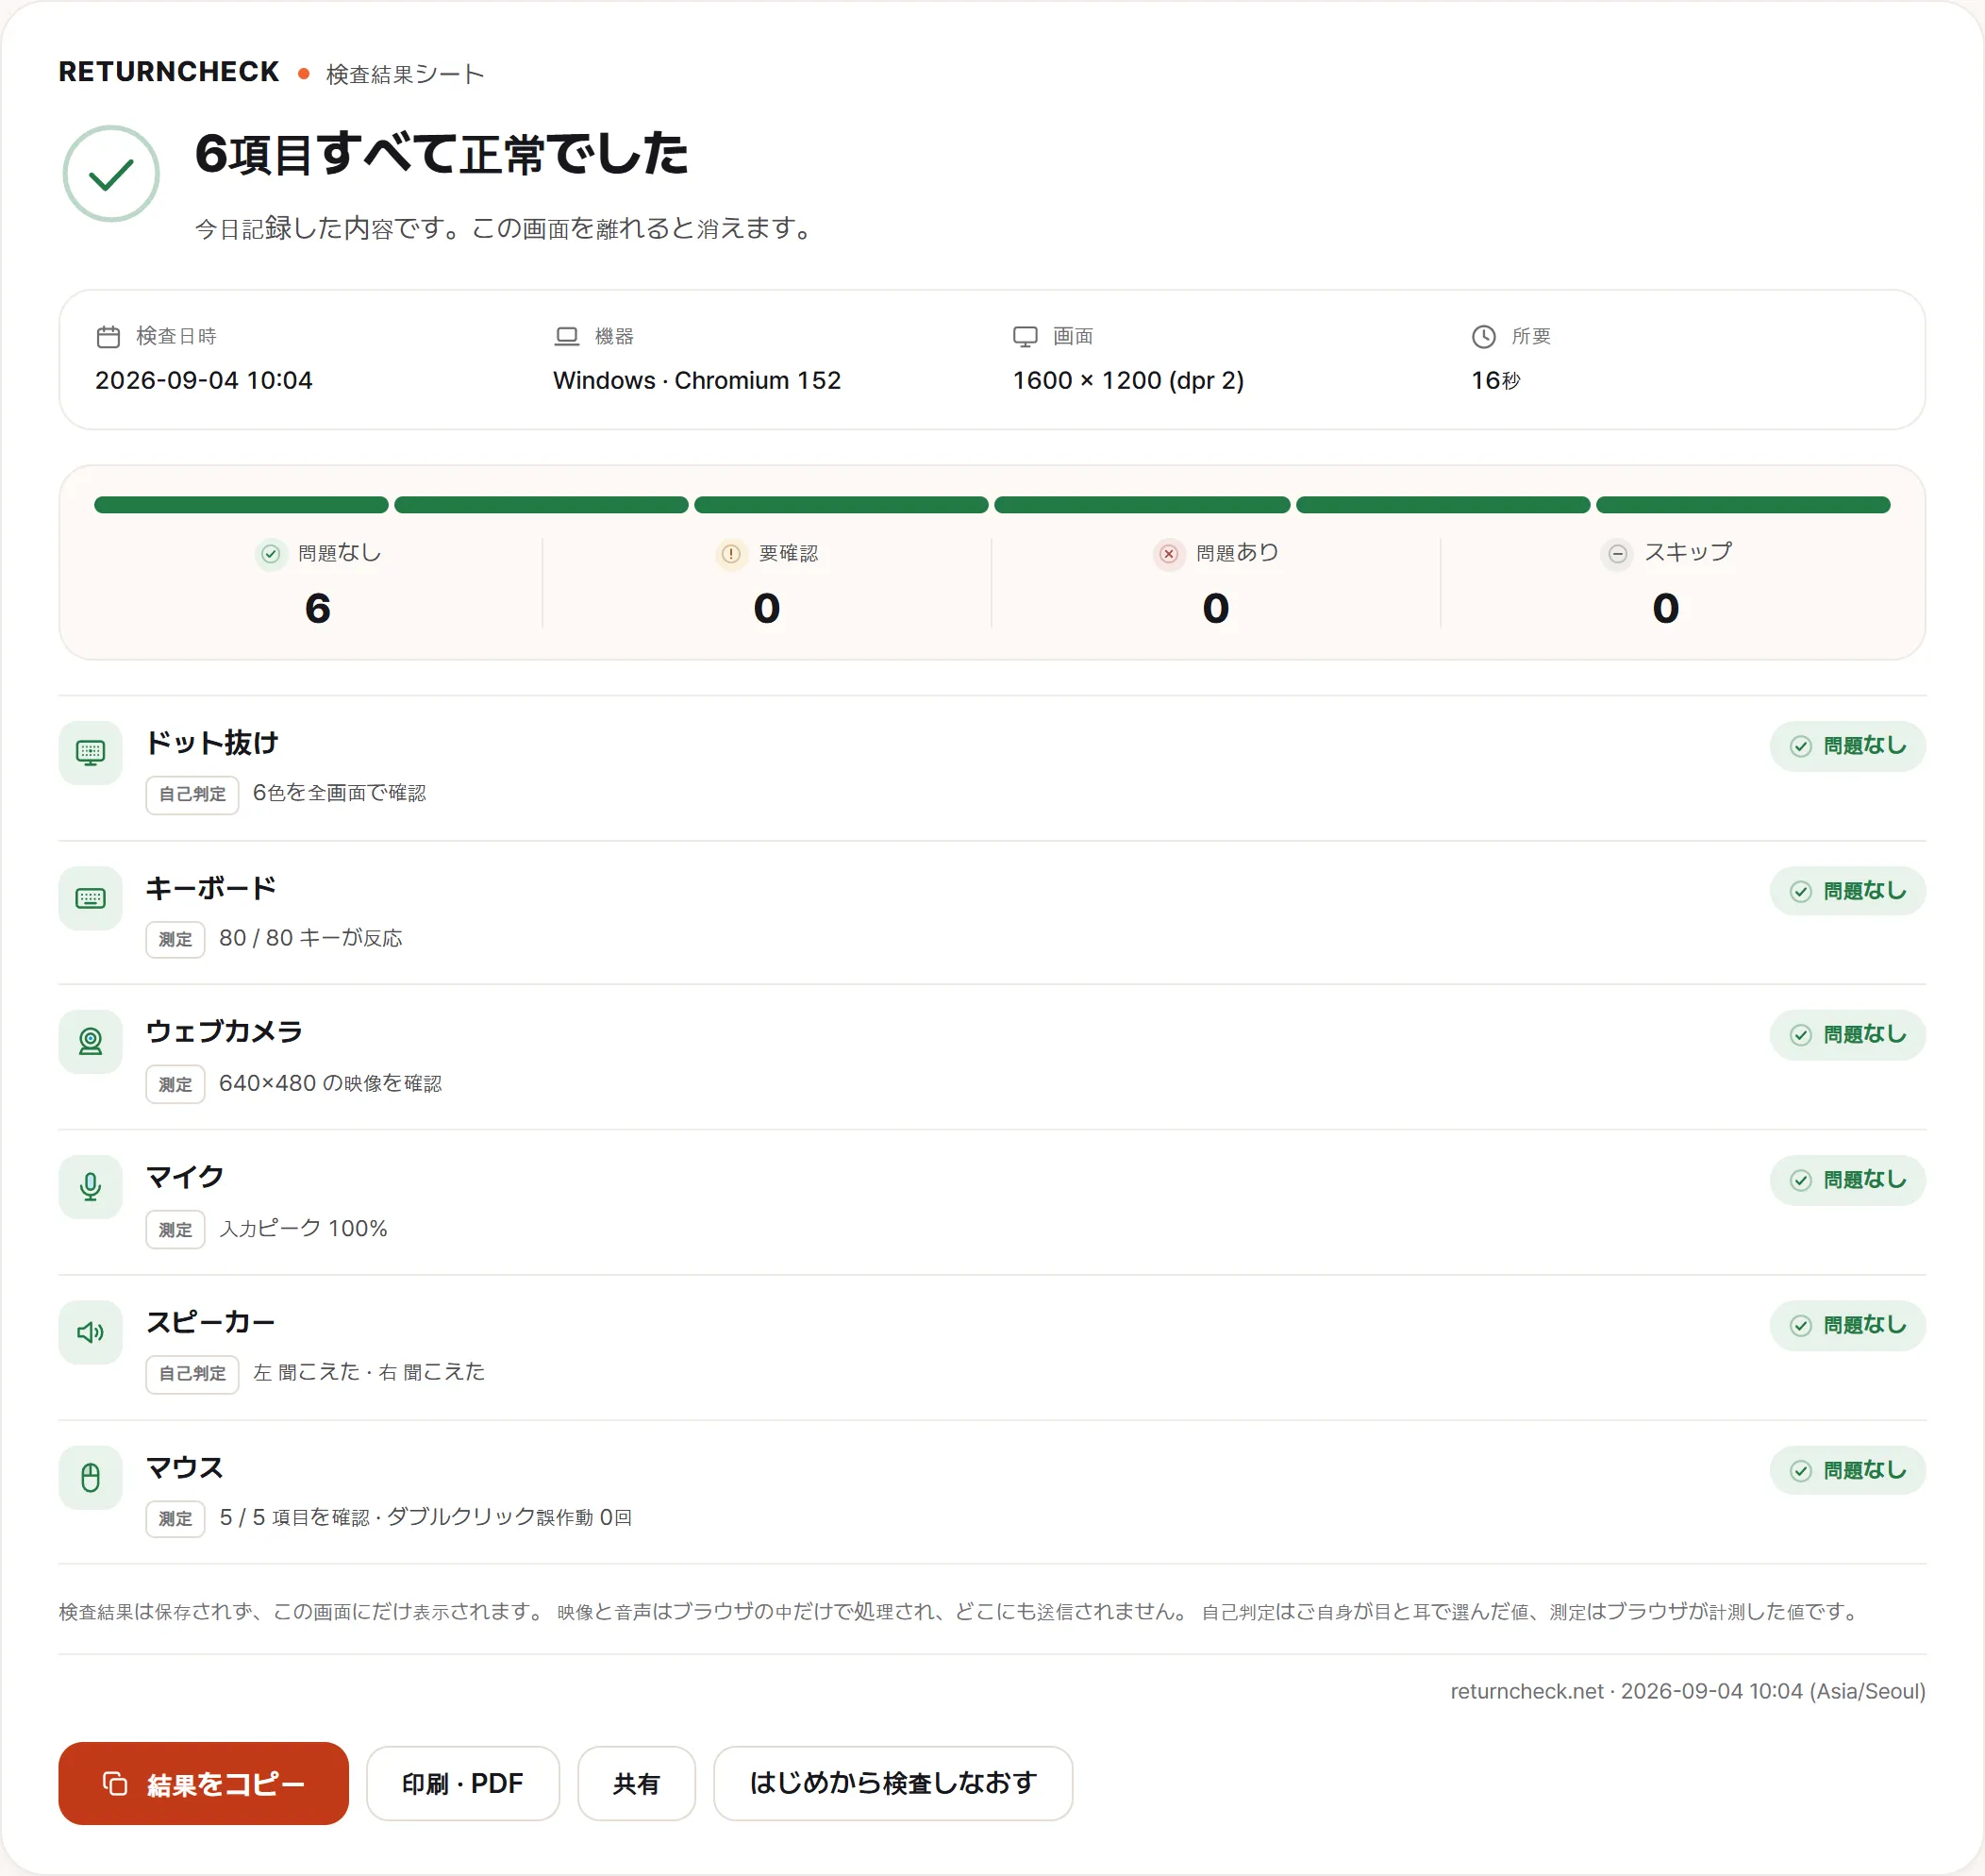Click the text "Windows · Chromium 152"

(697, 381)
